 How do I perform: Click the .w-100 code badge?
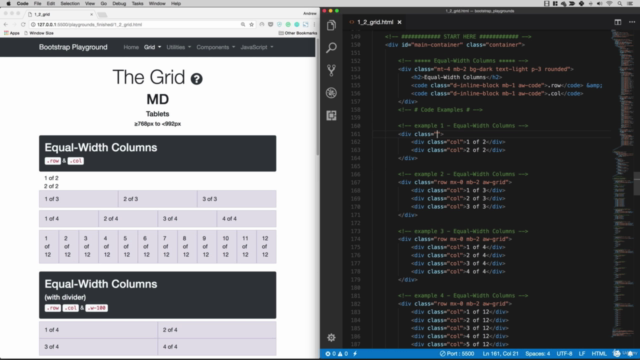pyautogui.click(x=97, y=308)
